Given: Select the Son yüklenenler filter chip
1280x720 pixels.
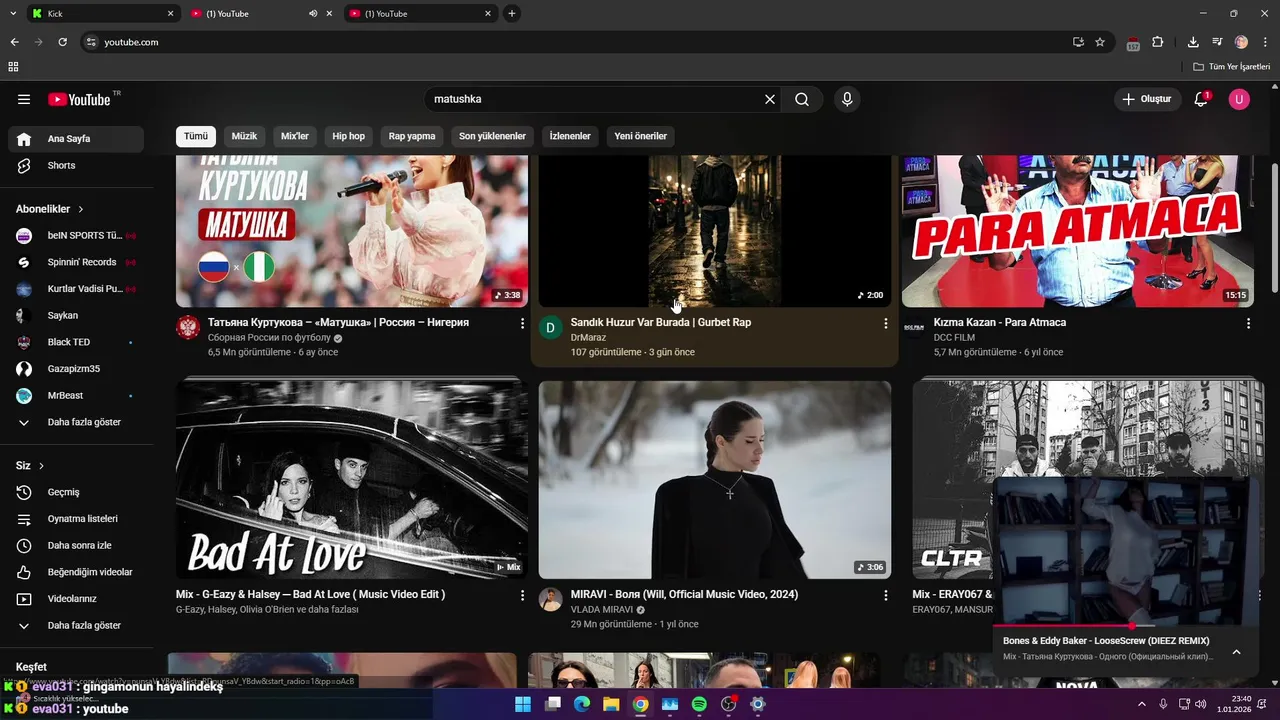Looking at the screenshot, I should click(492, 136).
